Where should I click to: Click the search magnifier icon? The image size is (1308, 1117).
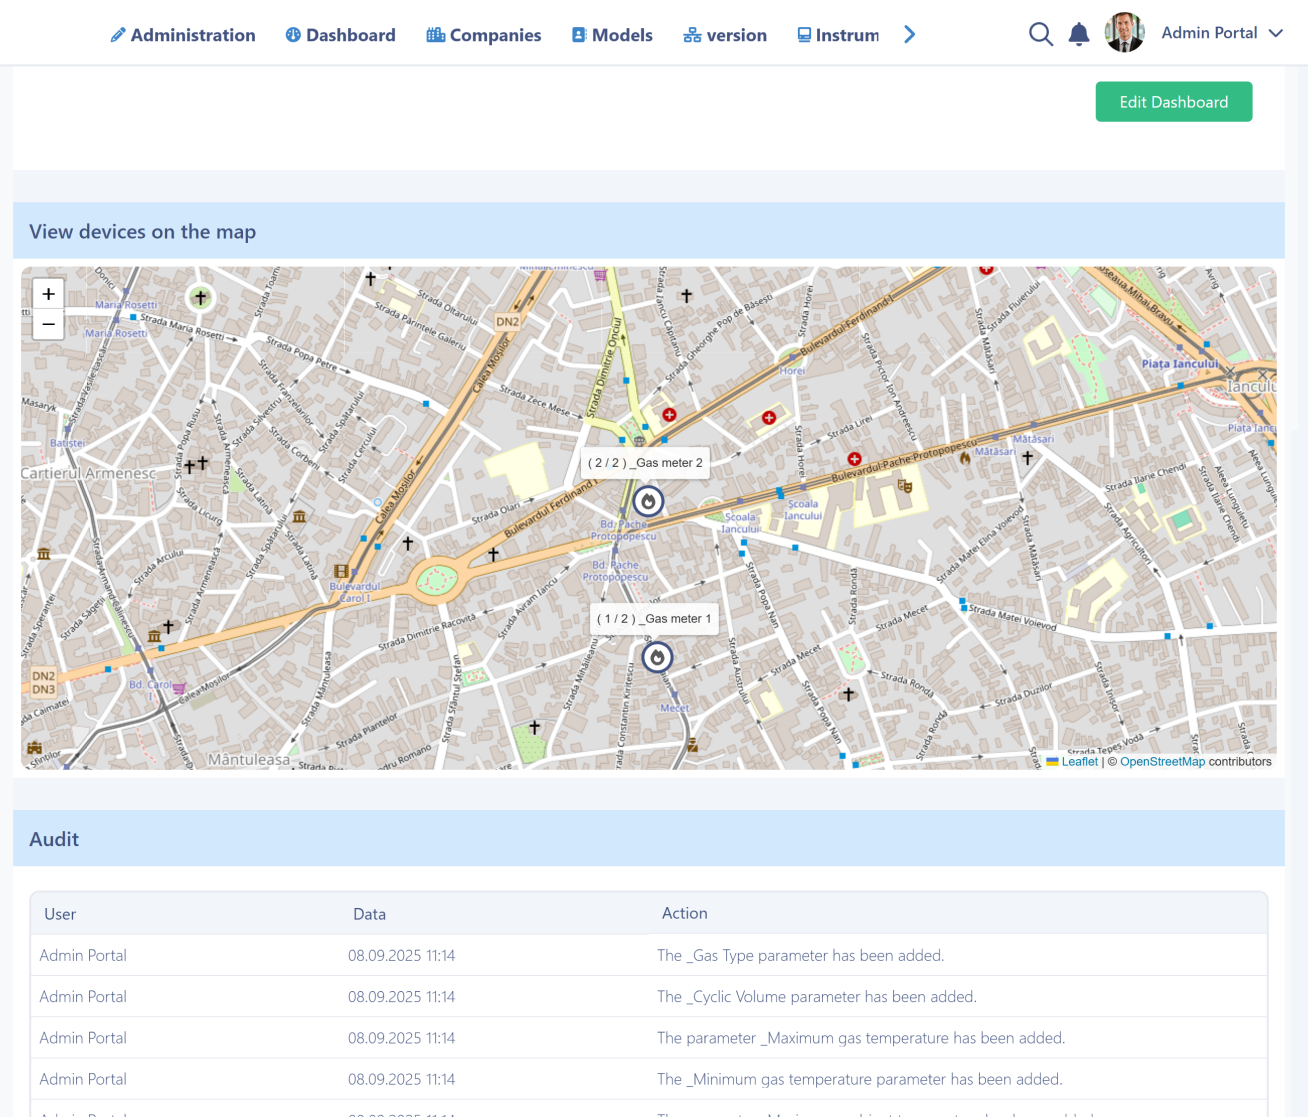click(1040, 35)
